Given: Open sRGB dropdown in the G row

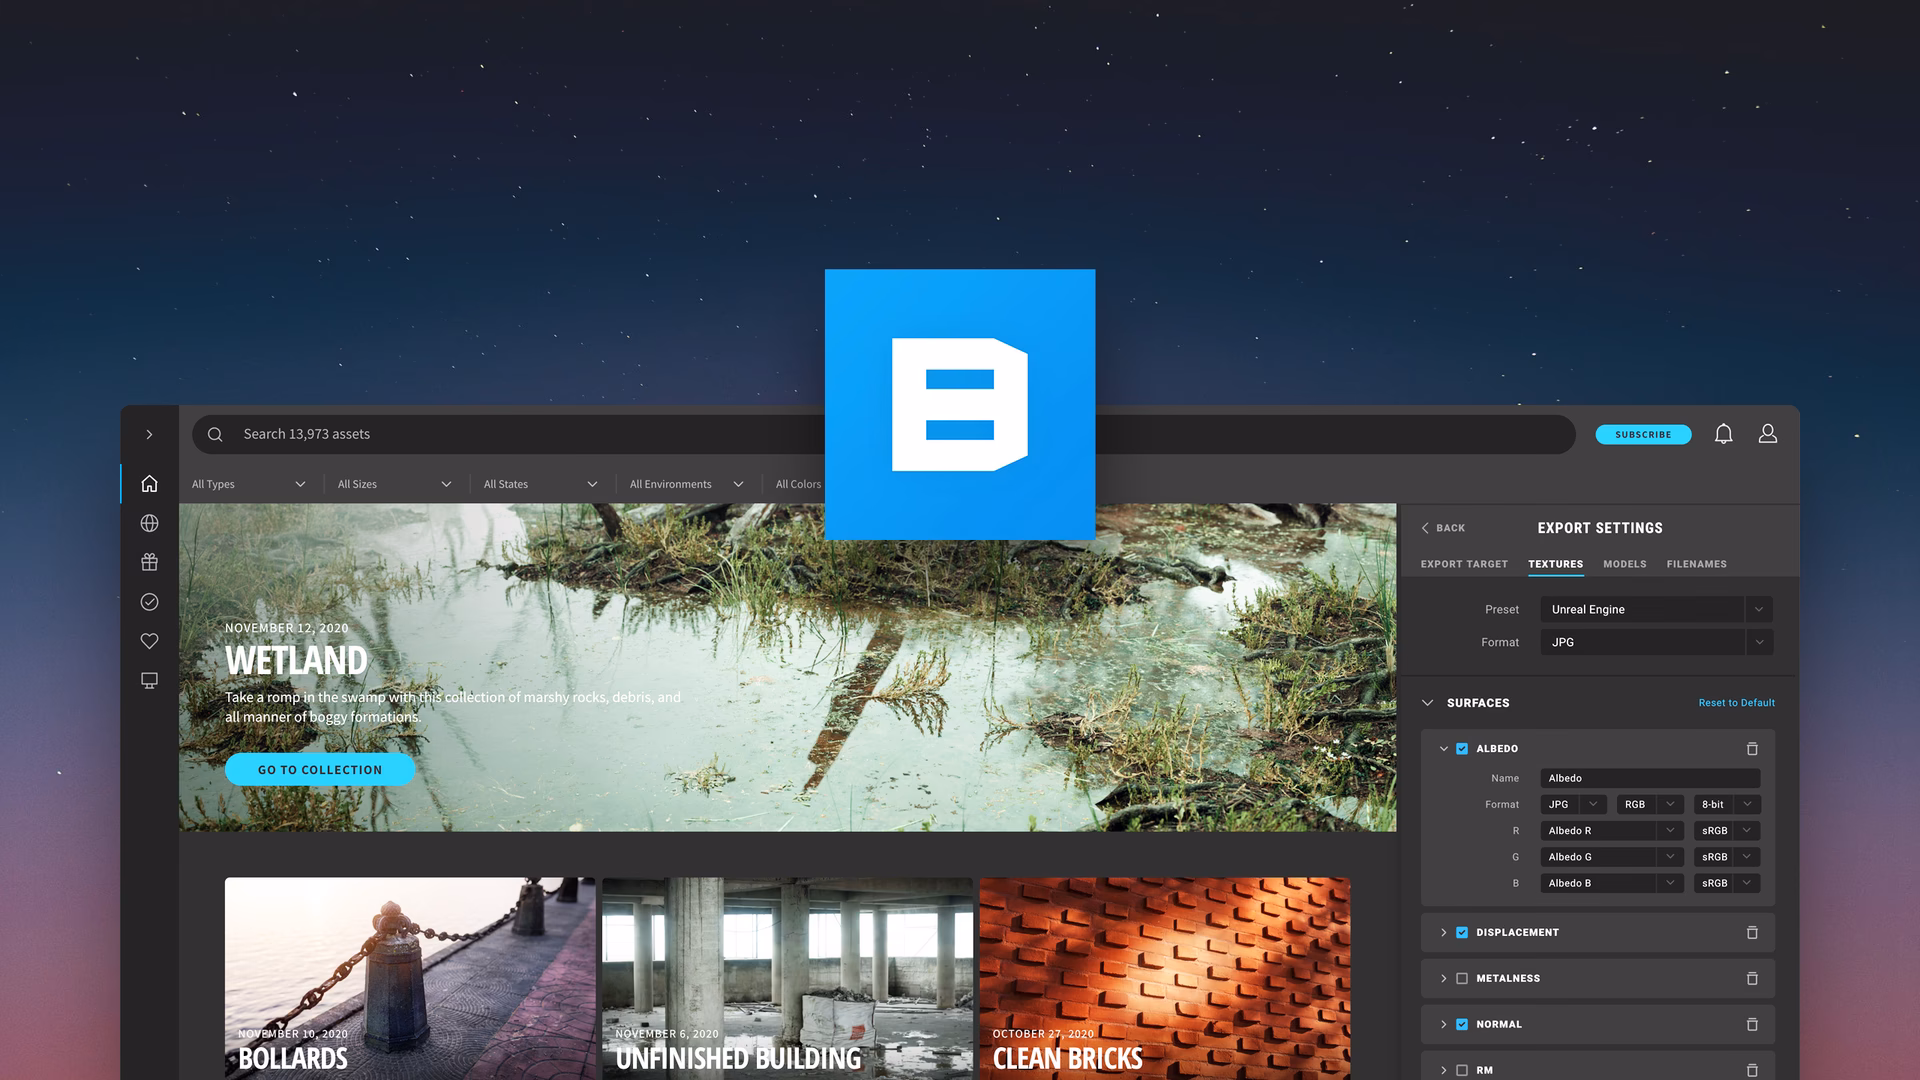Looking at the screenshot, I should click(x=1727, y=857).
